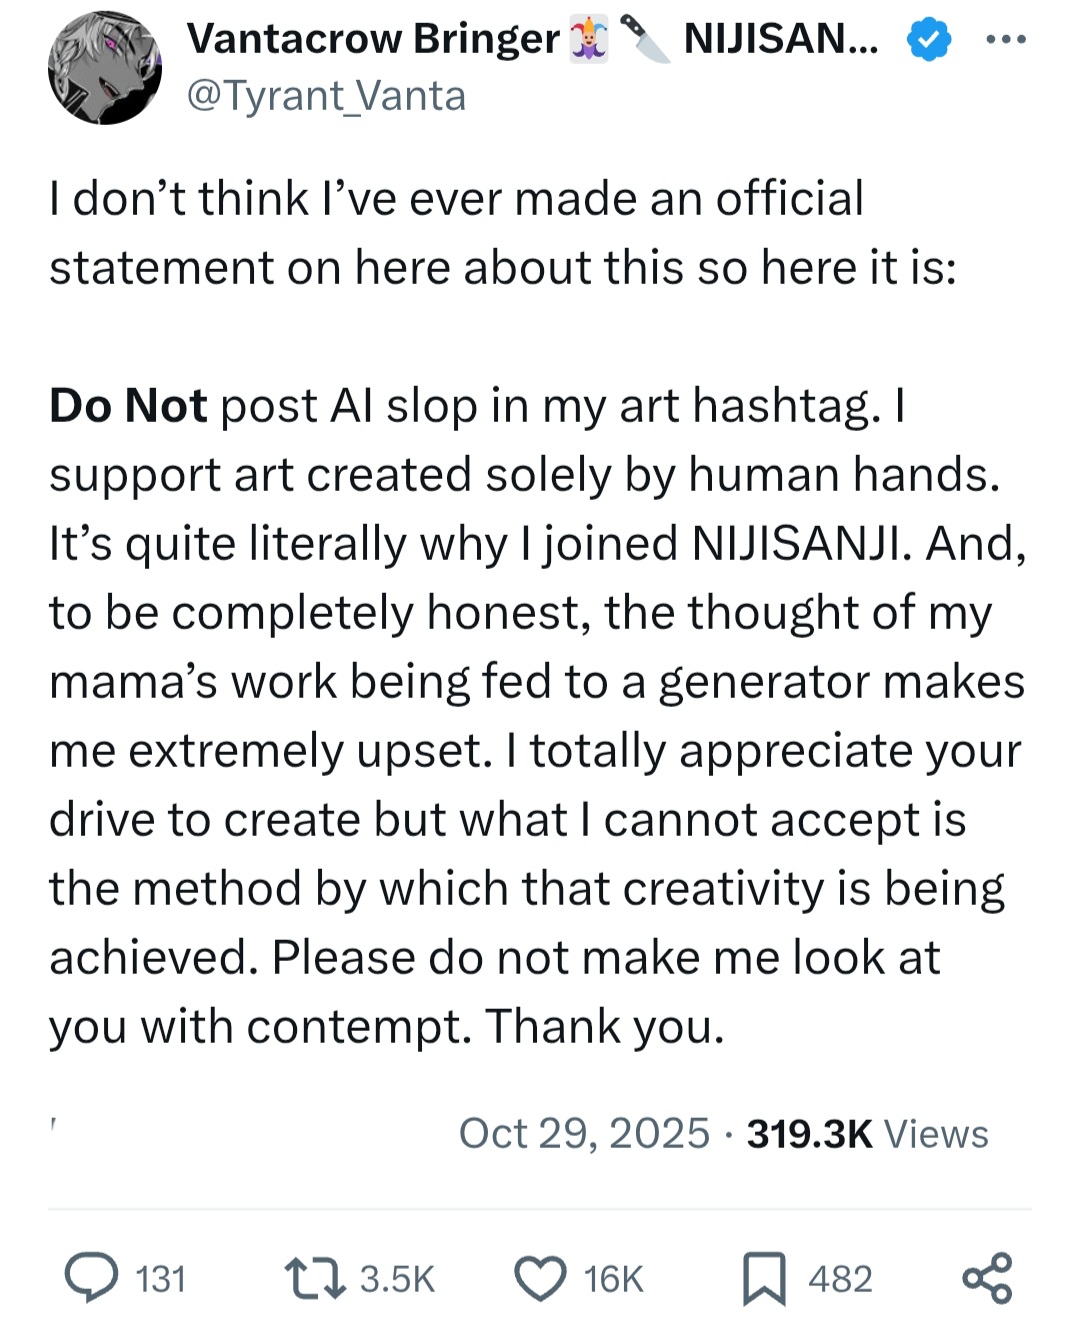View the 319.3K Views analytics

(867, 1134)
